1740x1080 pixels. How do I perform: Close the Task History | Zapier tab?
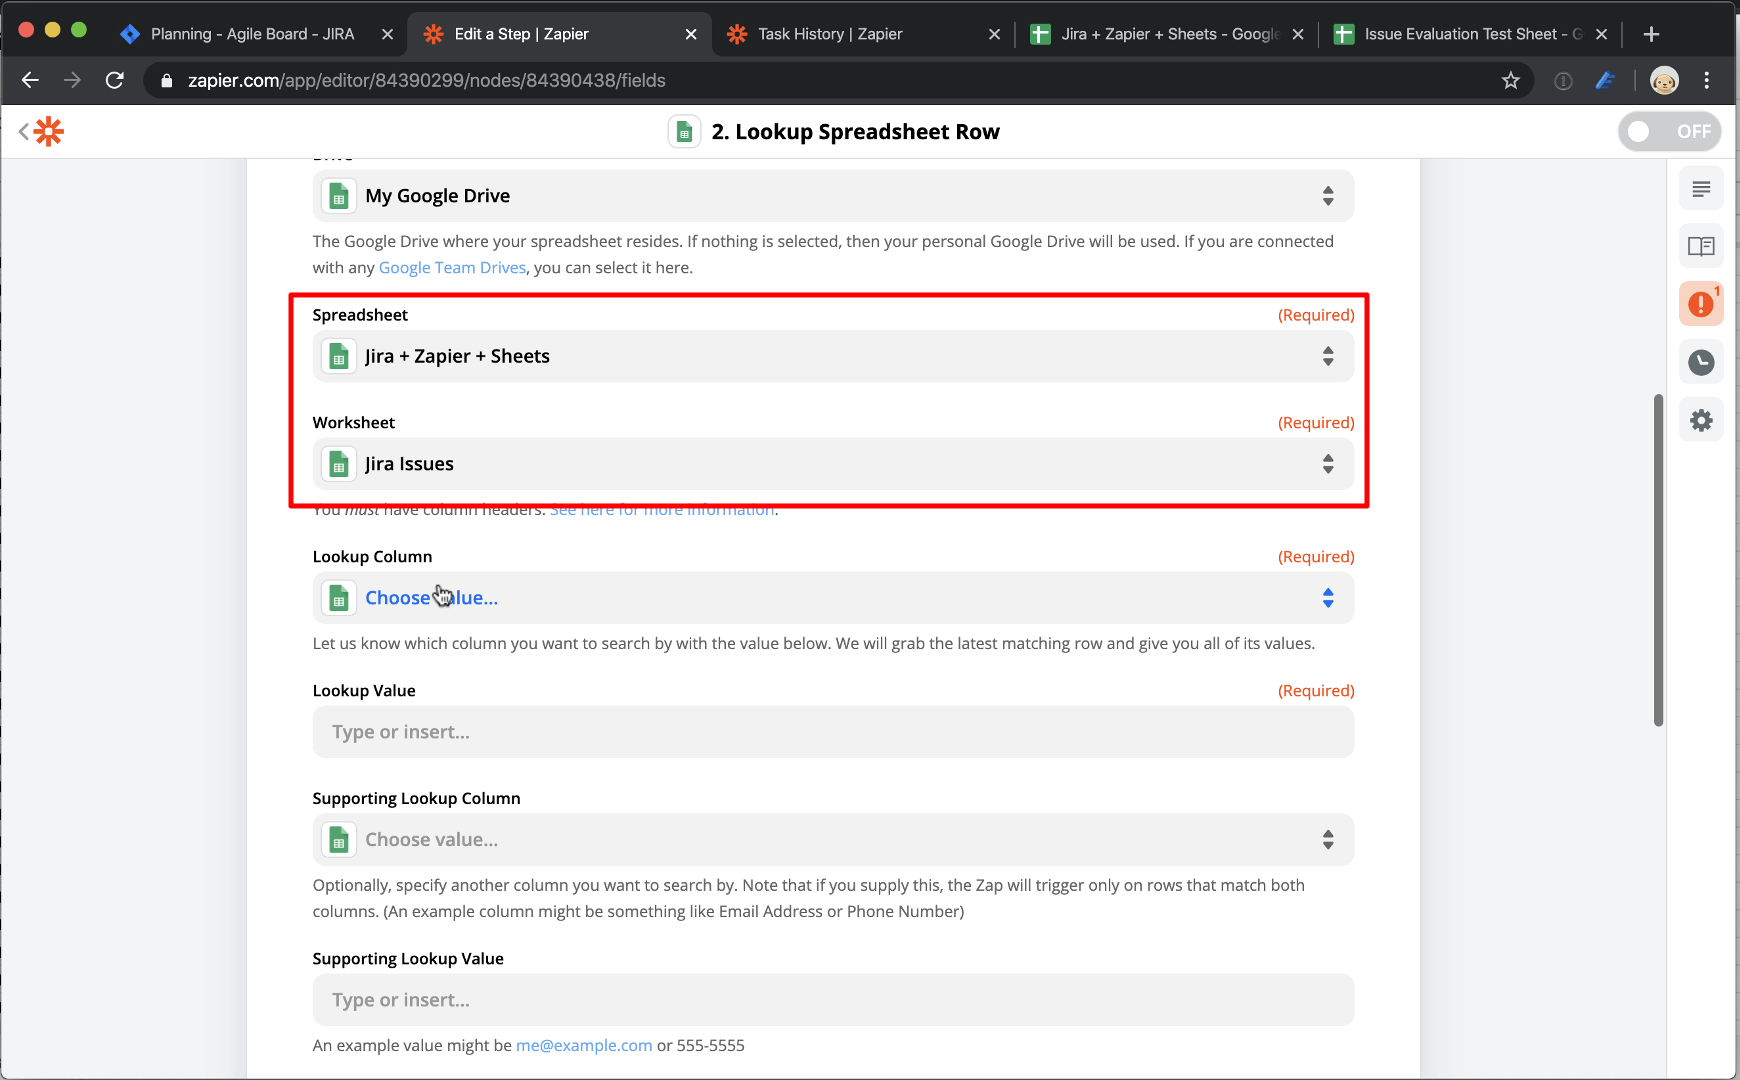(x=994, y=34)
